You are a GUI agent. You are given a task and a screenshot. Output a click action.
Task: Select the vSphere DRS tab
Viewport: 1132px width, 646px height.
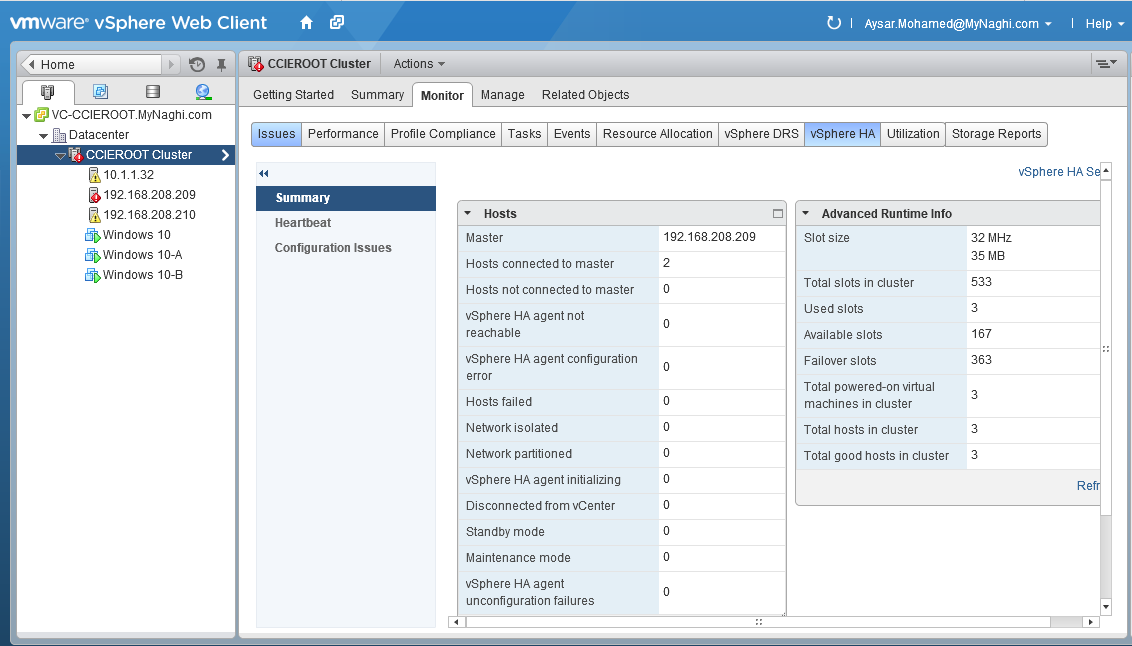pyautogui.click(x=761, y=134)
